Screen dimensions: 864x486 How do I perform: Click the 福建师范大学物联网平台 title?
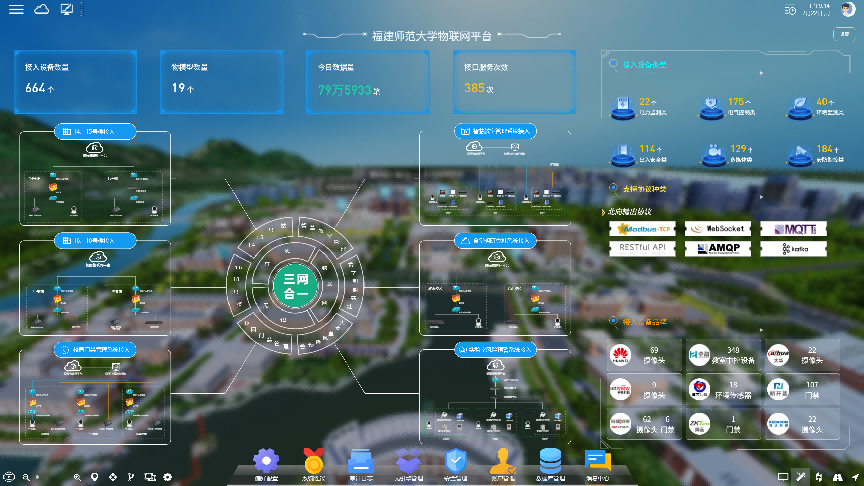pyautogui.click(x=431, y=36)
